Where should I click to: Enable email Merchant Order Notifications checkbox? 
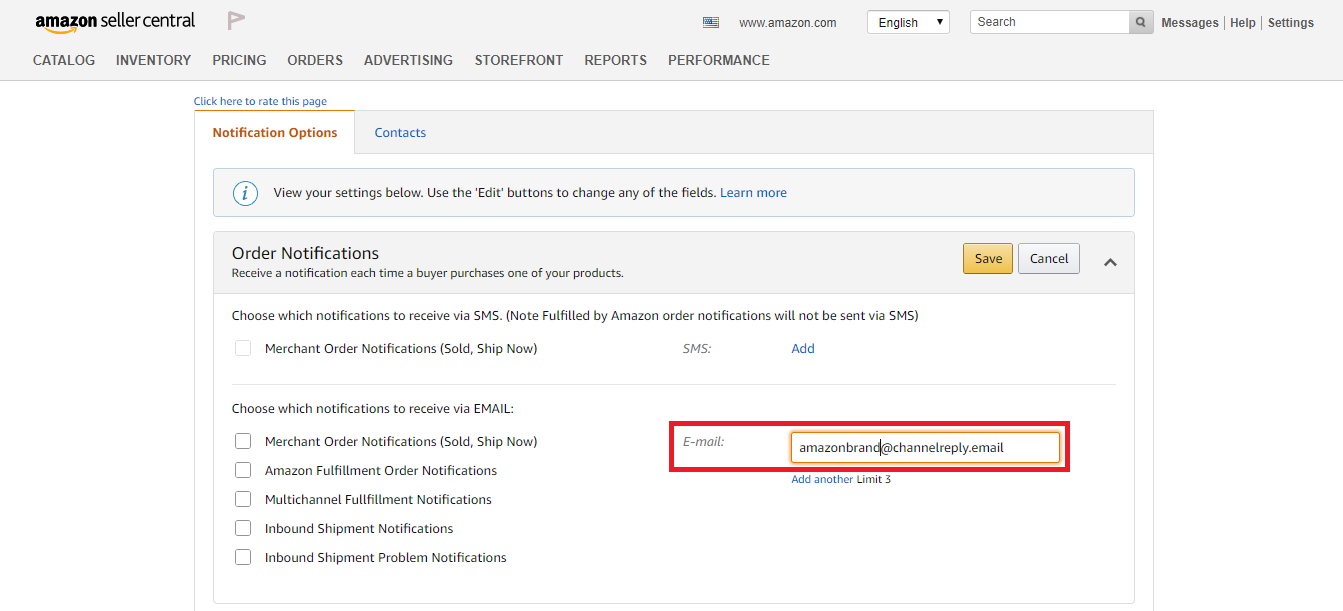243,441
